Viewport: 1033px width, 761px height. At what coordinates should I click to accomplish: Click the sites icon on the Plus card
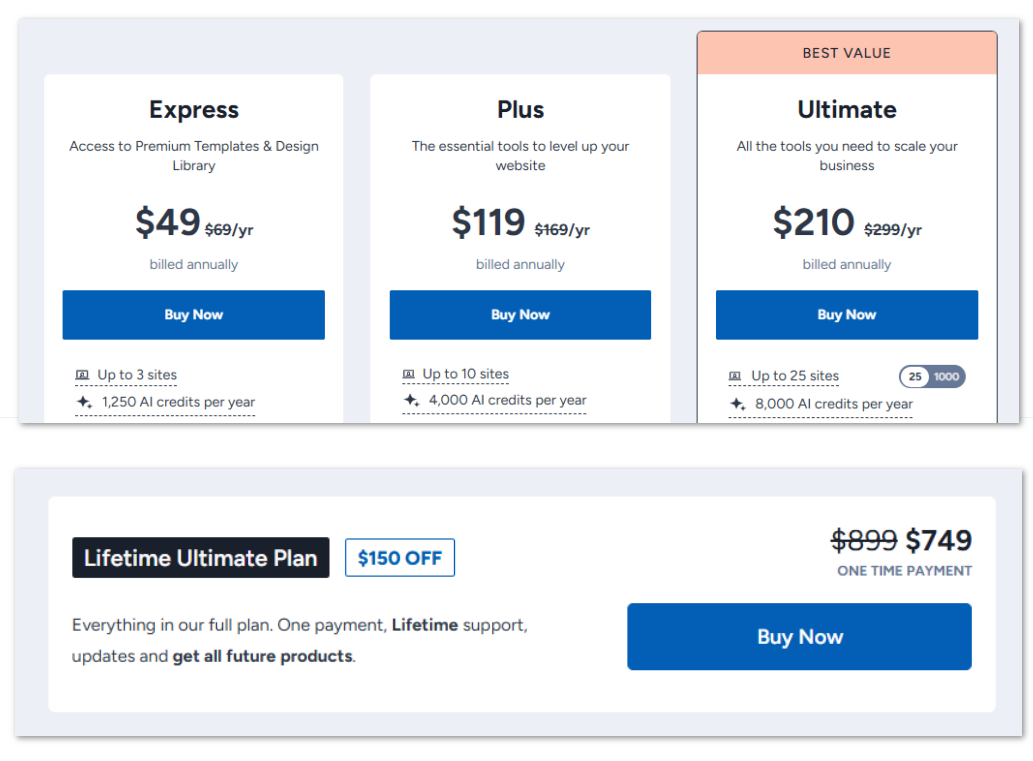(x=409, y=373)
